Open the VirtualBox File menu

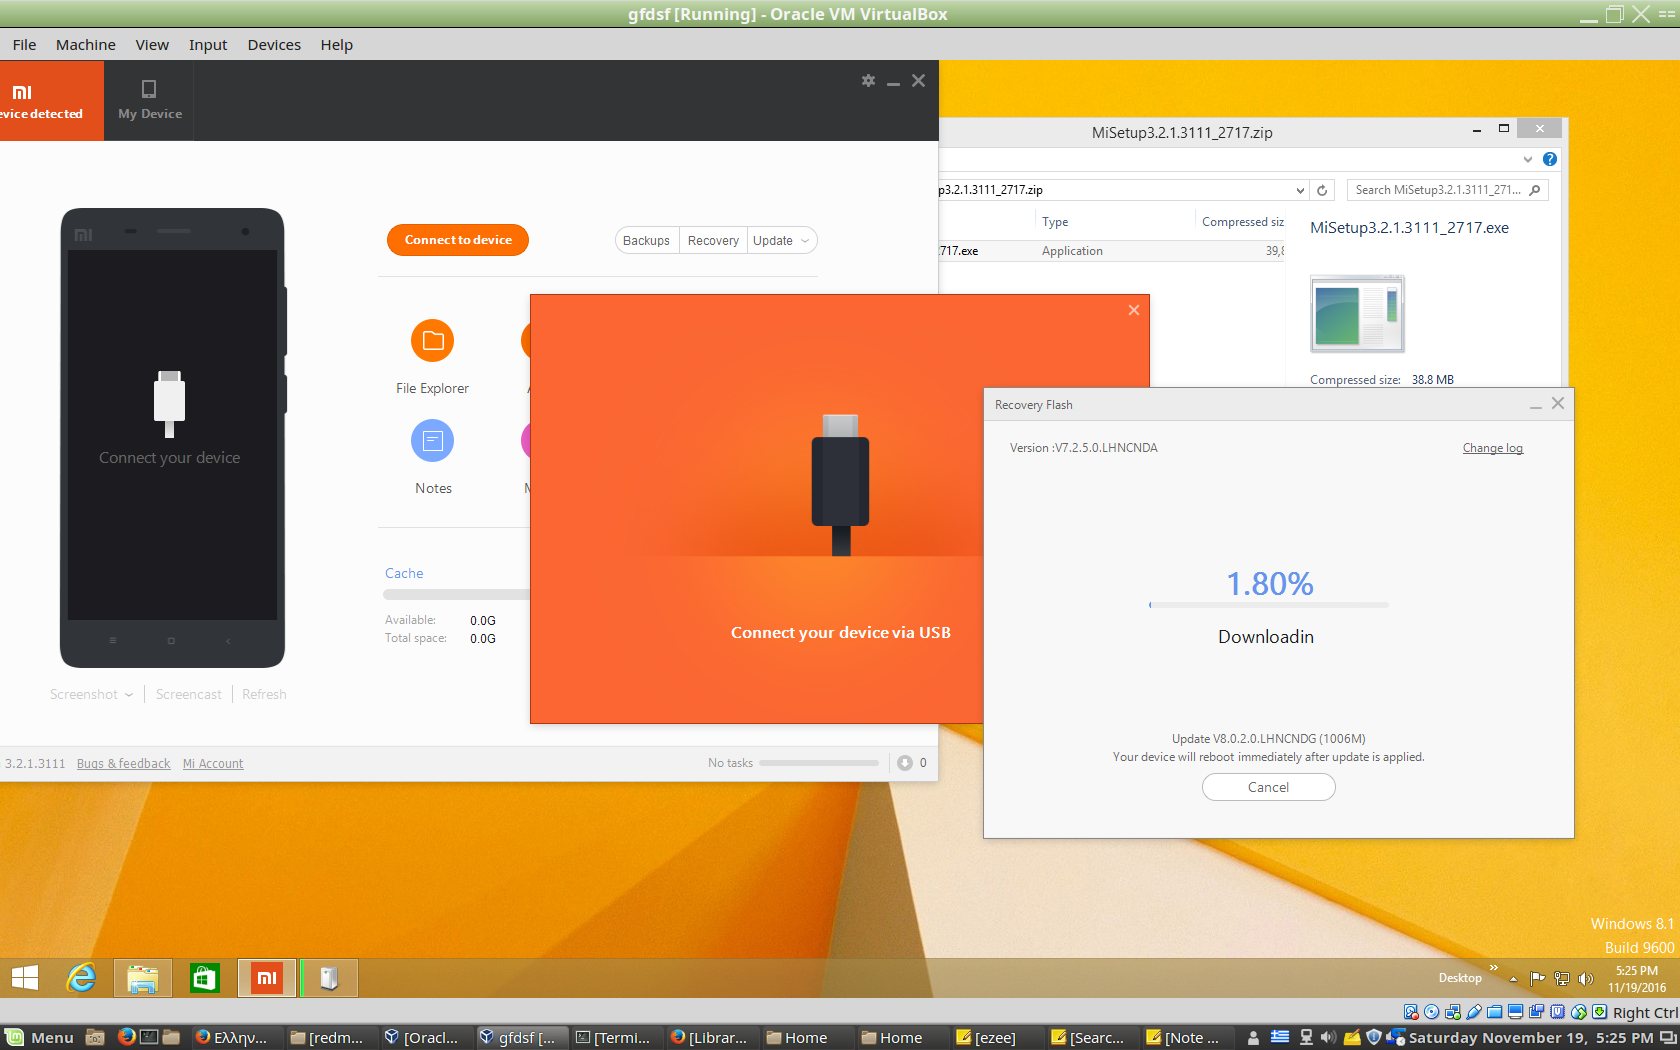click(24, 45)
